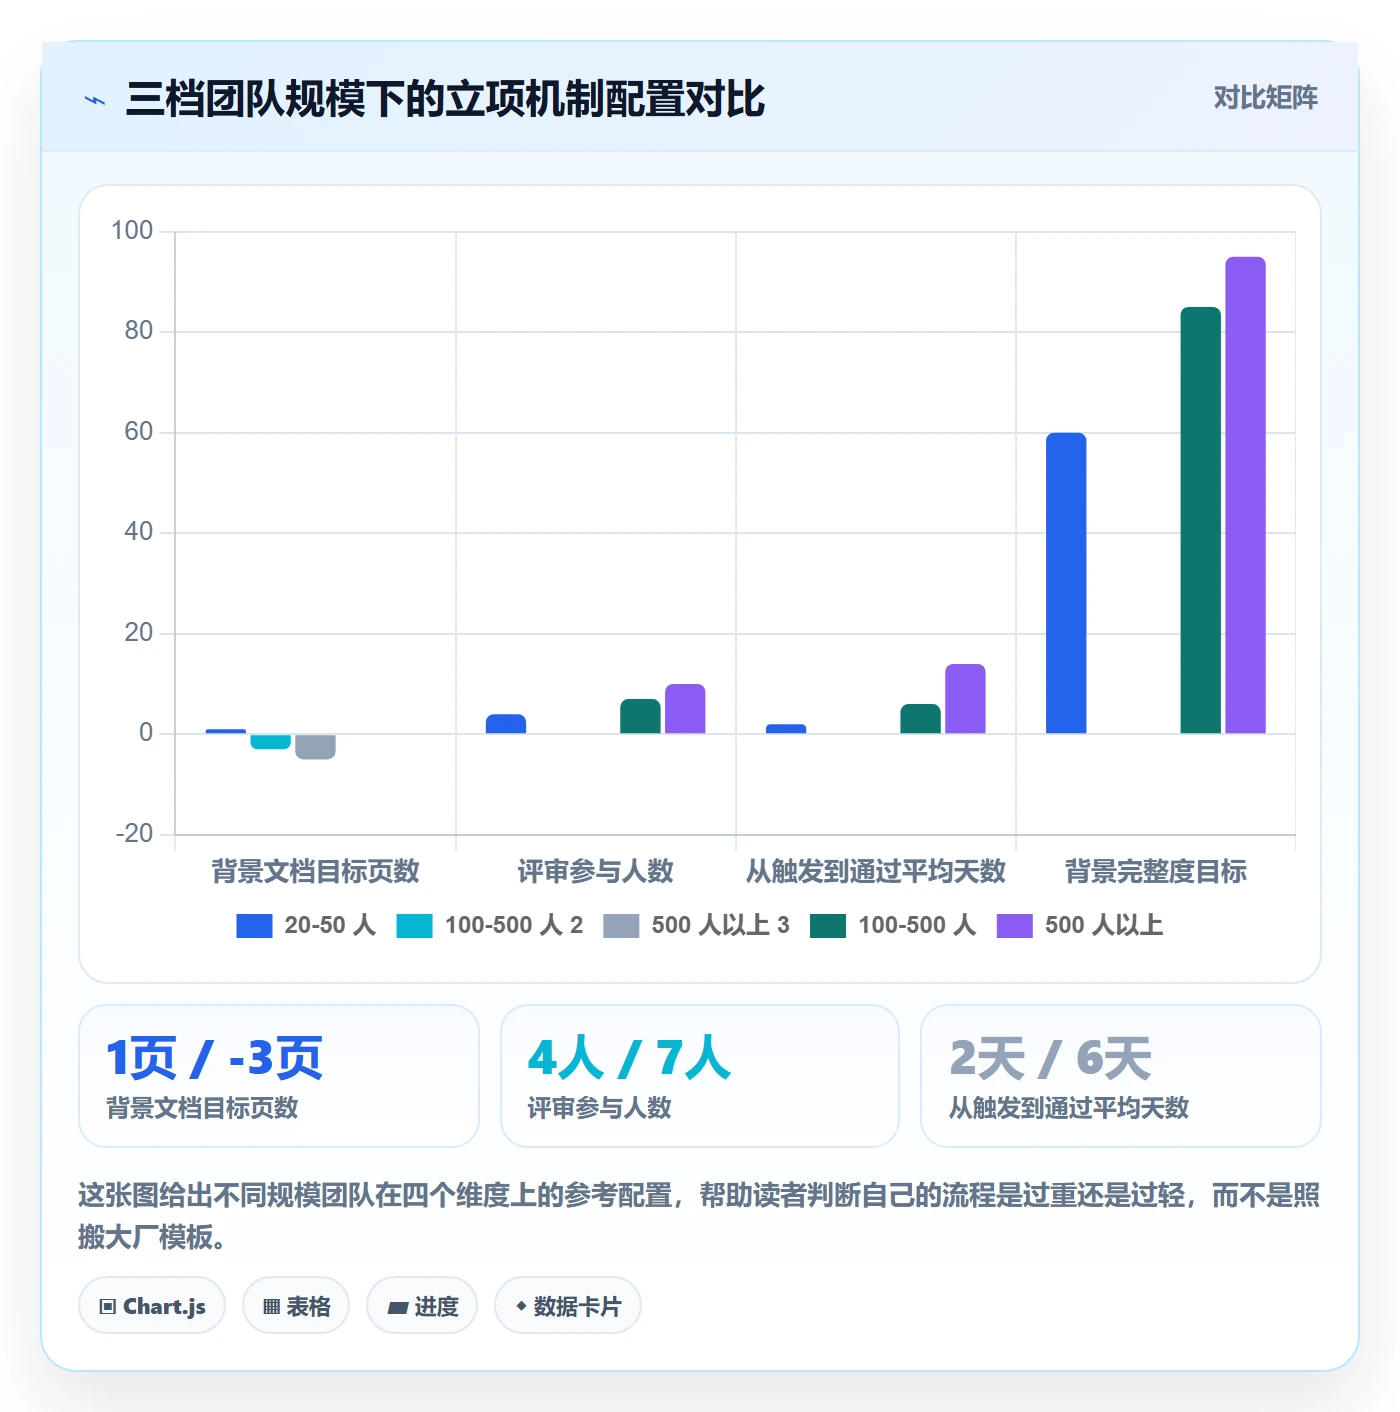Click the 进度 tag

pos(422,1305)
